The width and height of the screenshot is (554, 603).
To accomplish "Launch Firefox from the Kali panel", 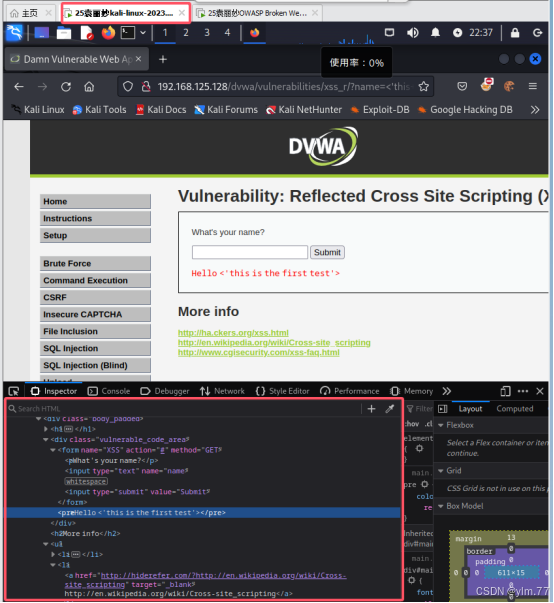I will 108,33.
